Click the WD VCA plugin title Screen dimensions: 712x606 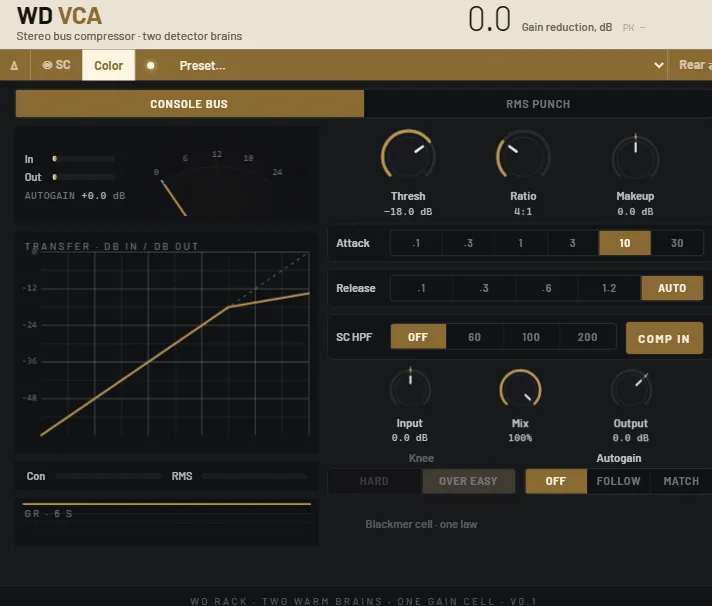(59, 16)
